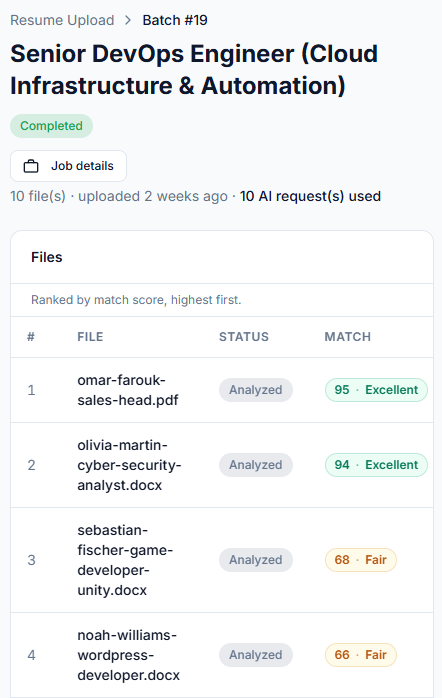The image size is (442, 698).
Task: Click the 66 Fair match badge
Action: 361,655
